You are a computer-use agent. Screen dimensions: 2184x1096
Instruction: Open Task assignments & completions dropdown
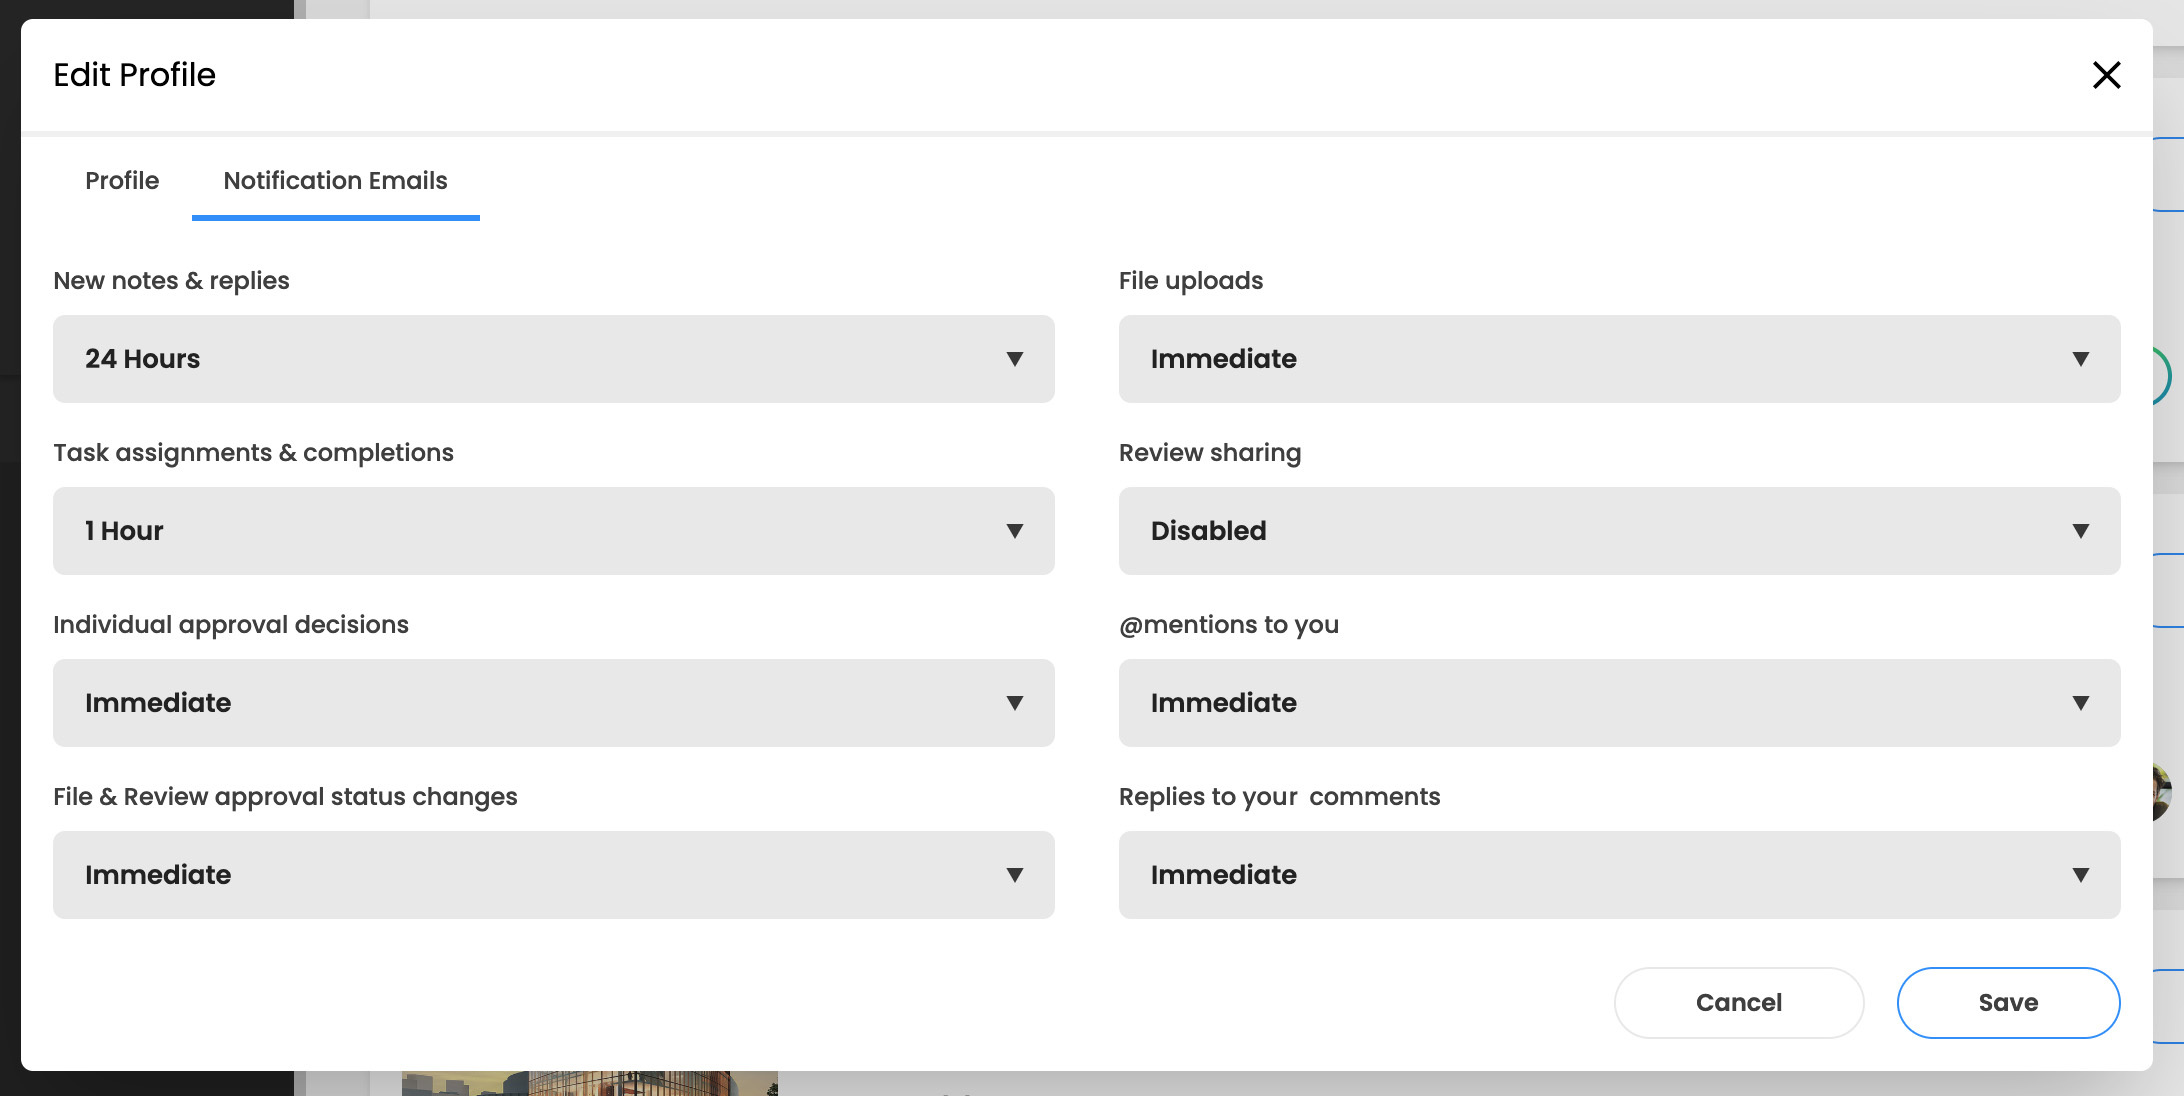[x=553, y=531]
